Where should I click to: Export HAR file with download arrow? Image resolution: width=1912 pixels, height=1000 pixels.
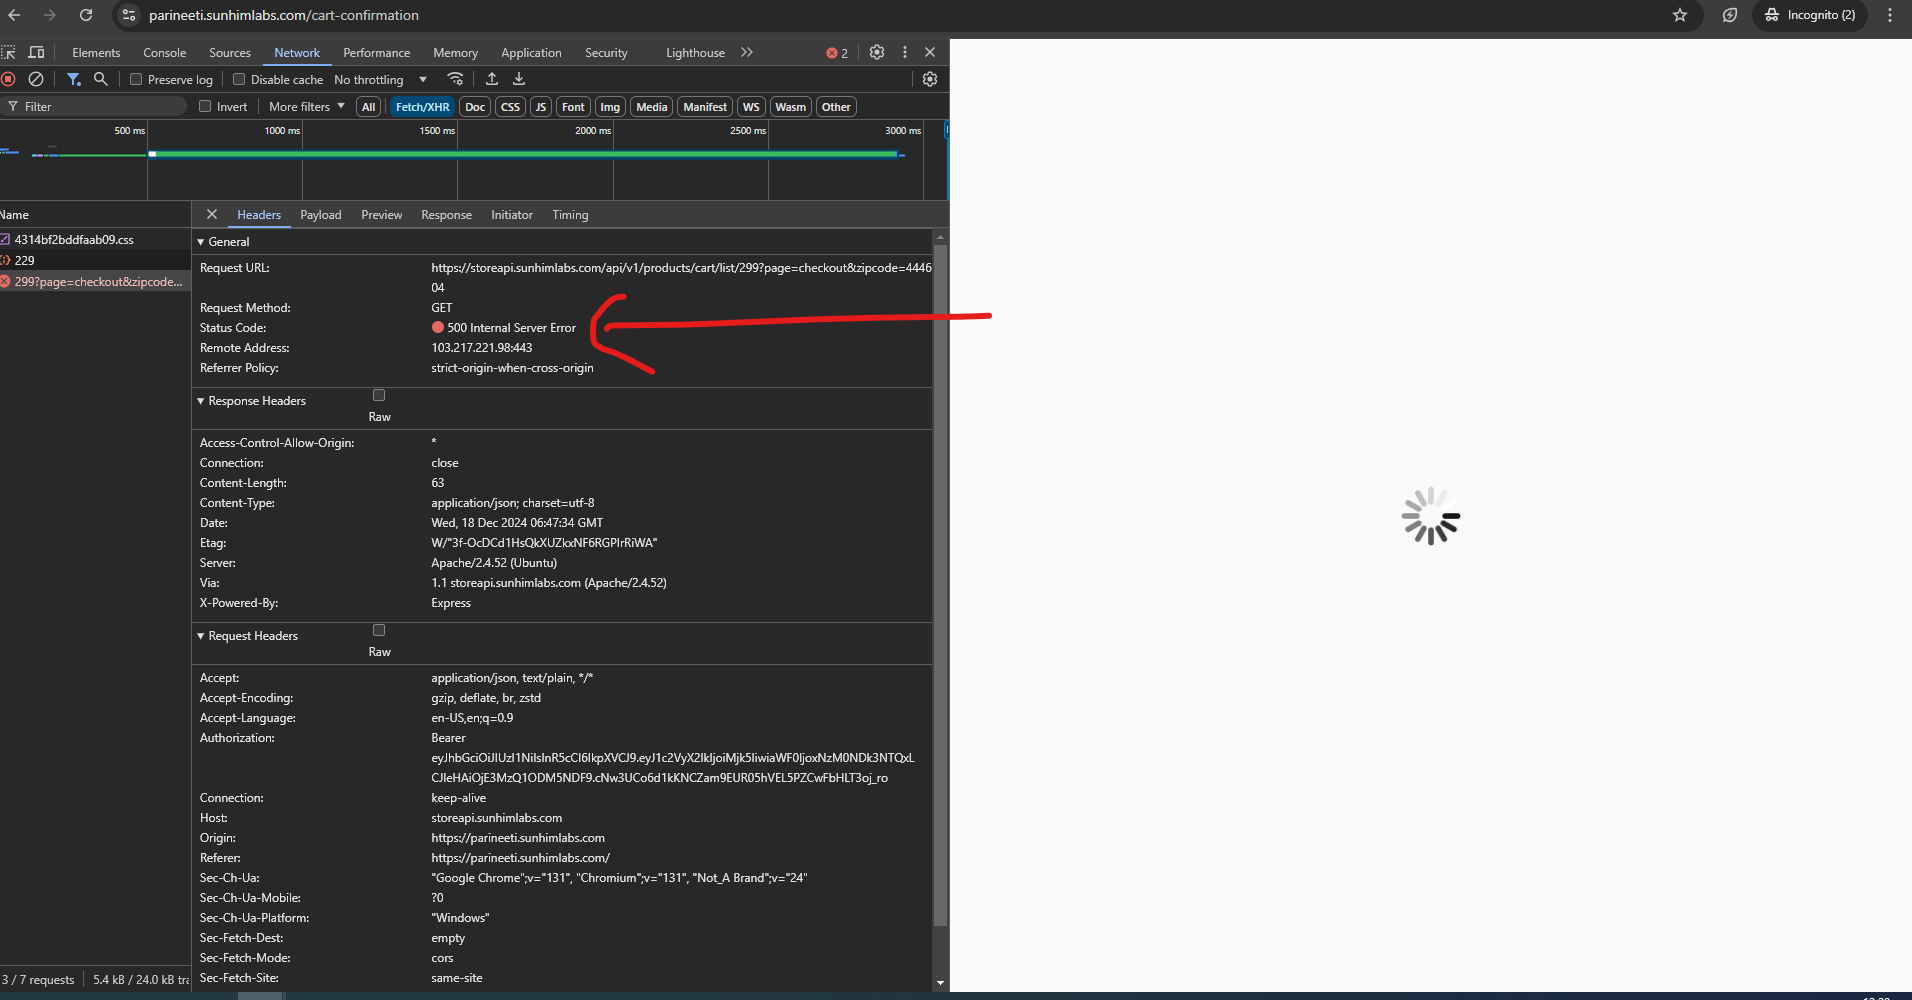point(519,79)
